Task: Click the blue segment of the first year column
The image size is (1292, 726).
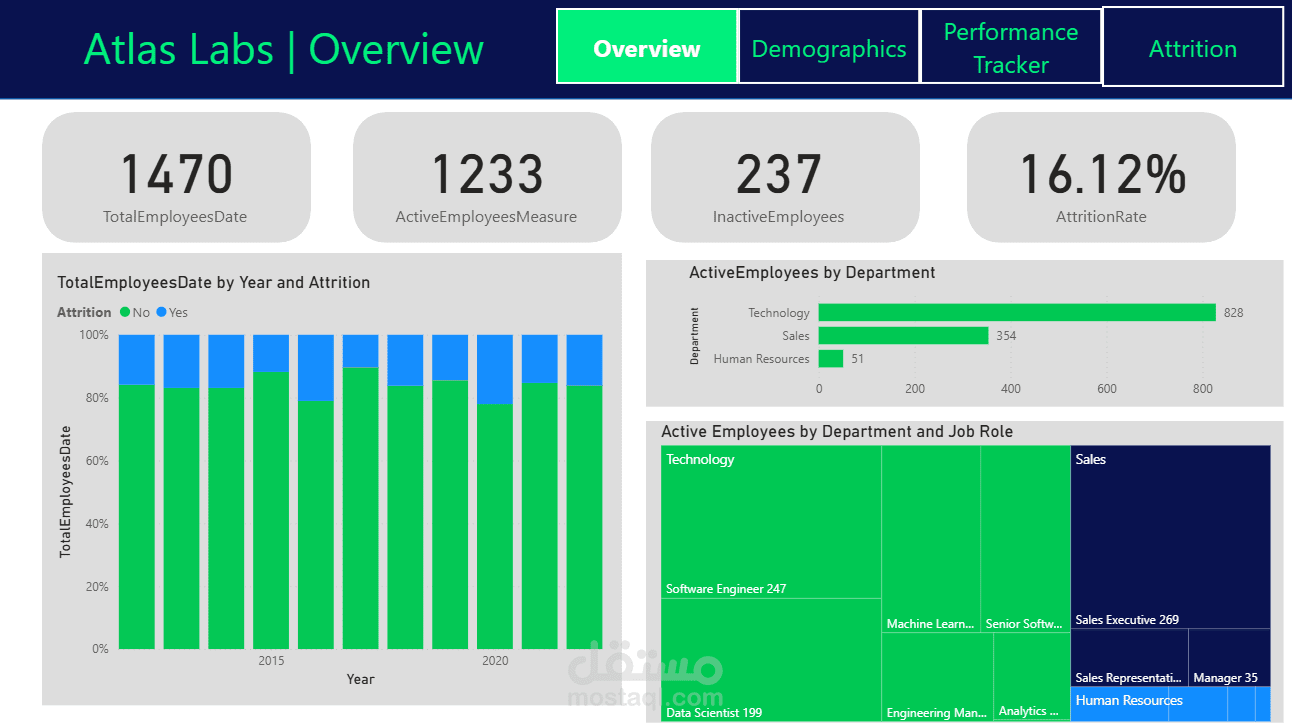Action: click(x=137, y=359)
